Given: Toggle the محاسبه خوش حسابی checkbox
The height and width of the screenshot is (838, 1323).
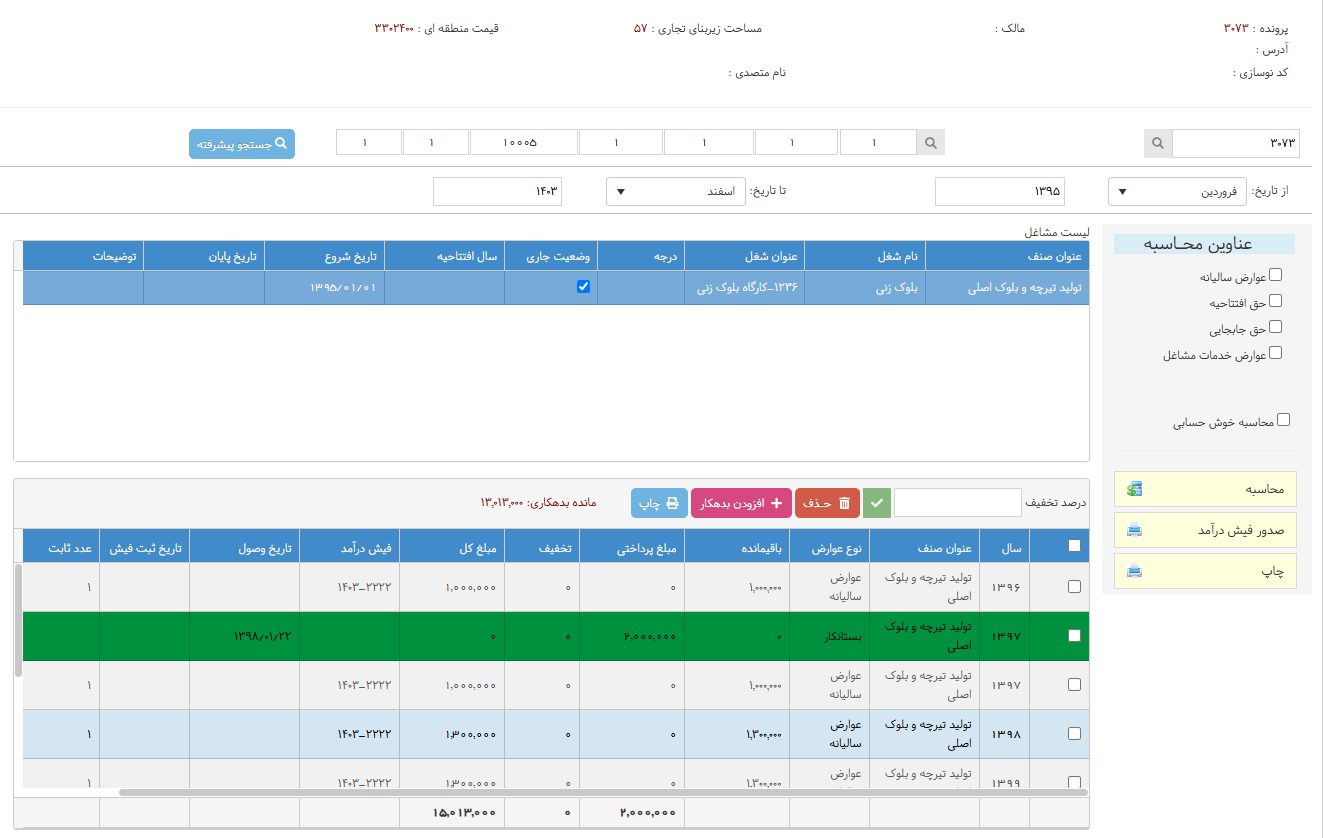Looking at the screenshot, I should coord(1284,420).
